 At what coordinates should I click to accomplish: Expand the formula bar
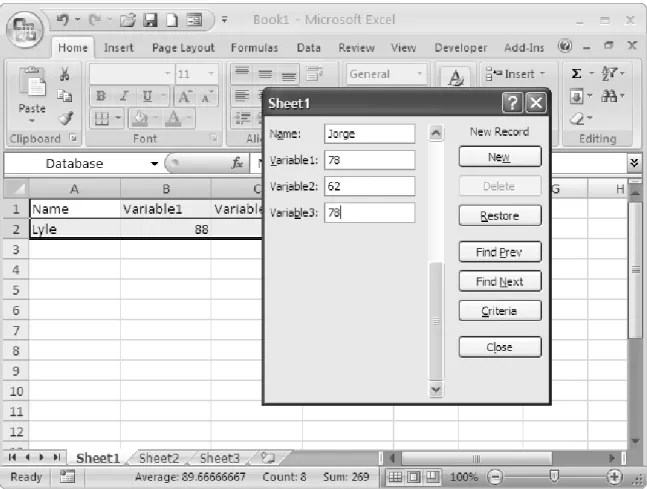coord(635,163)
